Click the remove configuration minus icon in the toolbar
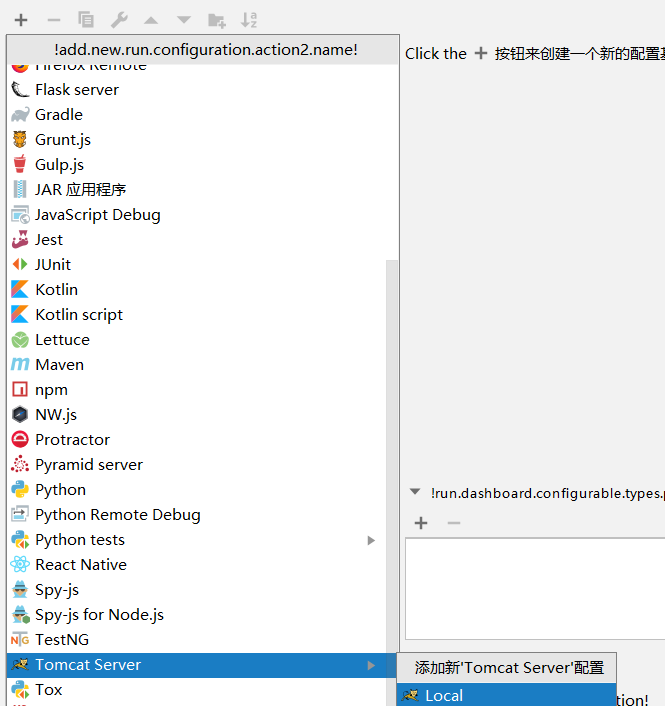The width and height of the screenshot is (665, 706). point(54,20)
